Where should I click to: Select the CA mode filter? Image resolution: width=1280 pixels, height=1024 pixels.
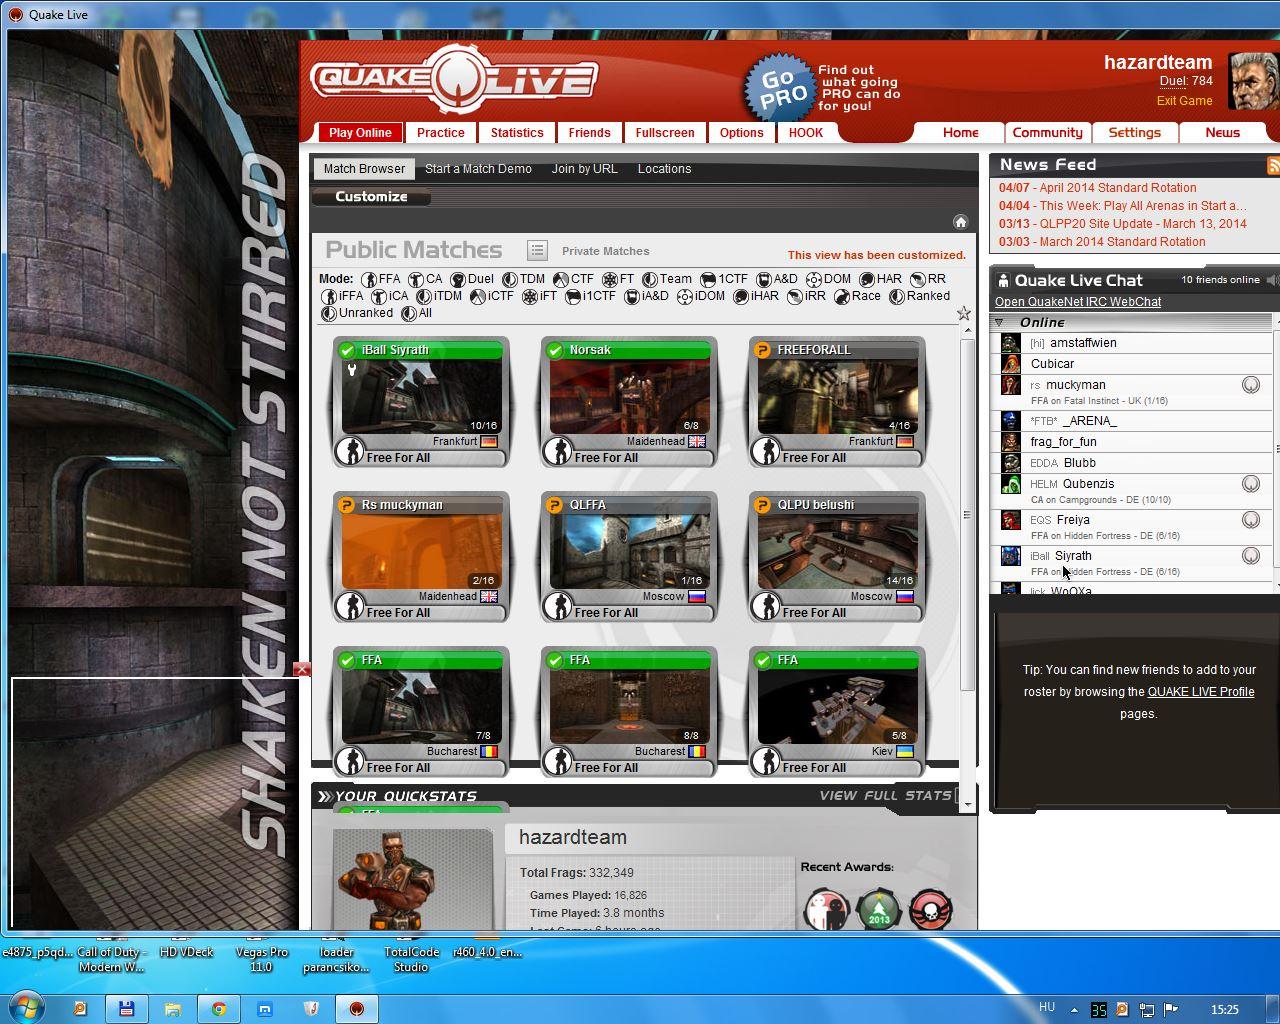[x=425, y=279]
